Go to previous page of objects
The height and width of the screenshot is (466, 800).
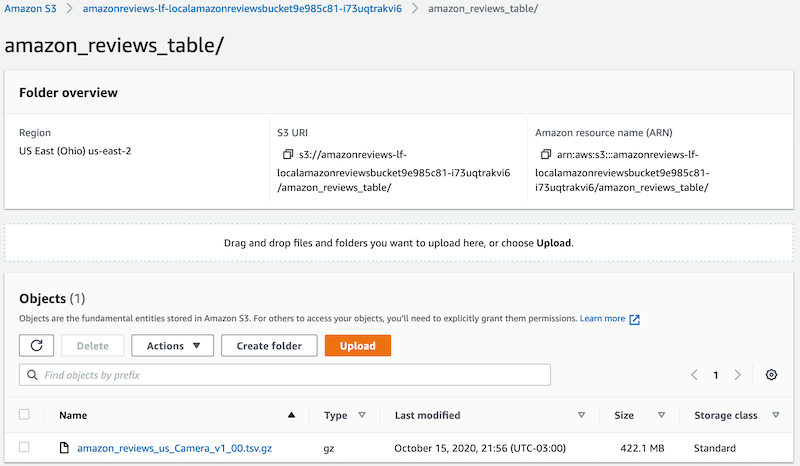[x=694, y=375]
